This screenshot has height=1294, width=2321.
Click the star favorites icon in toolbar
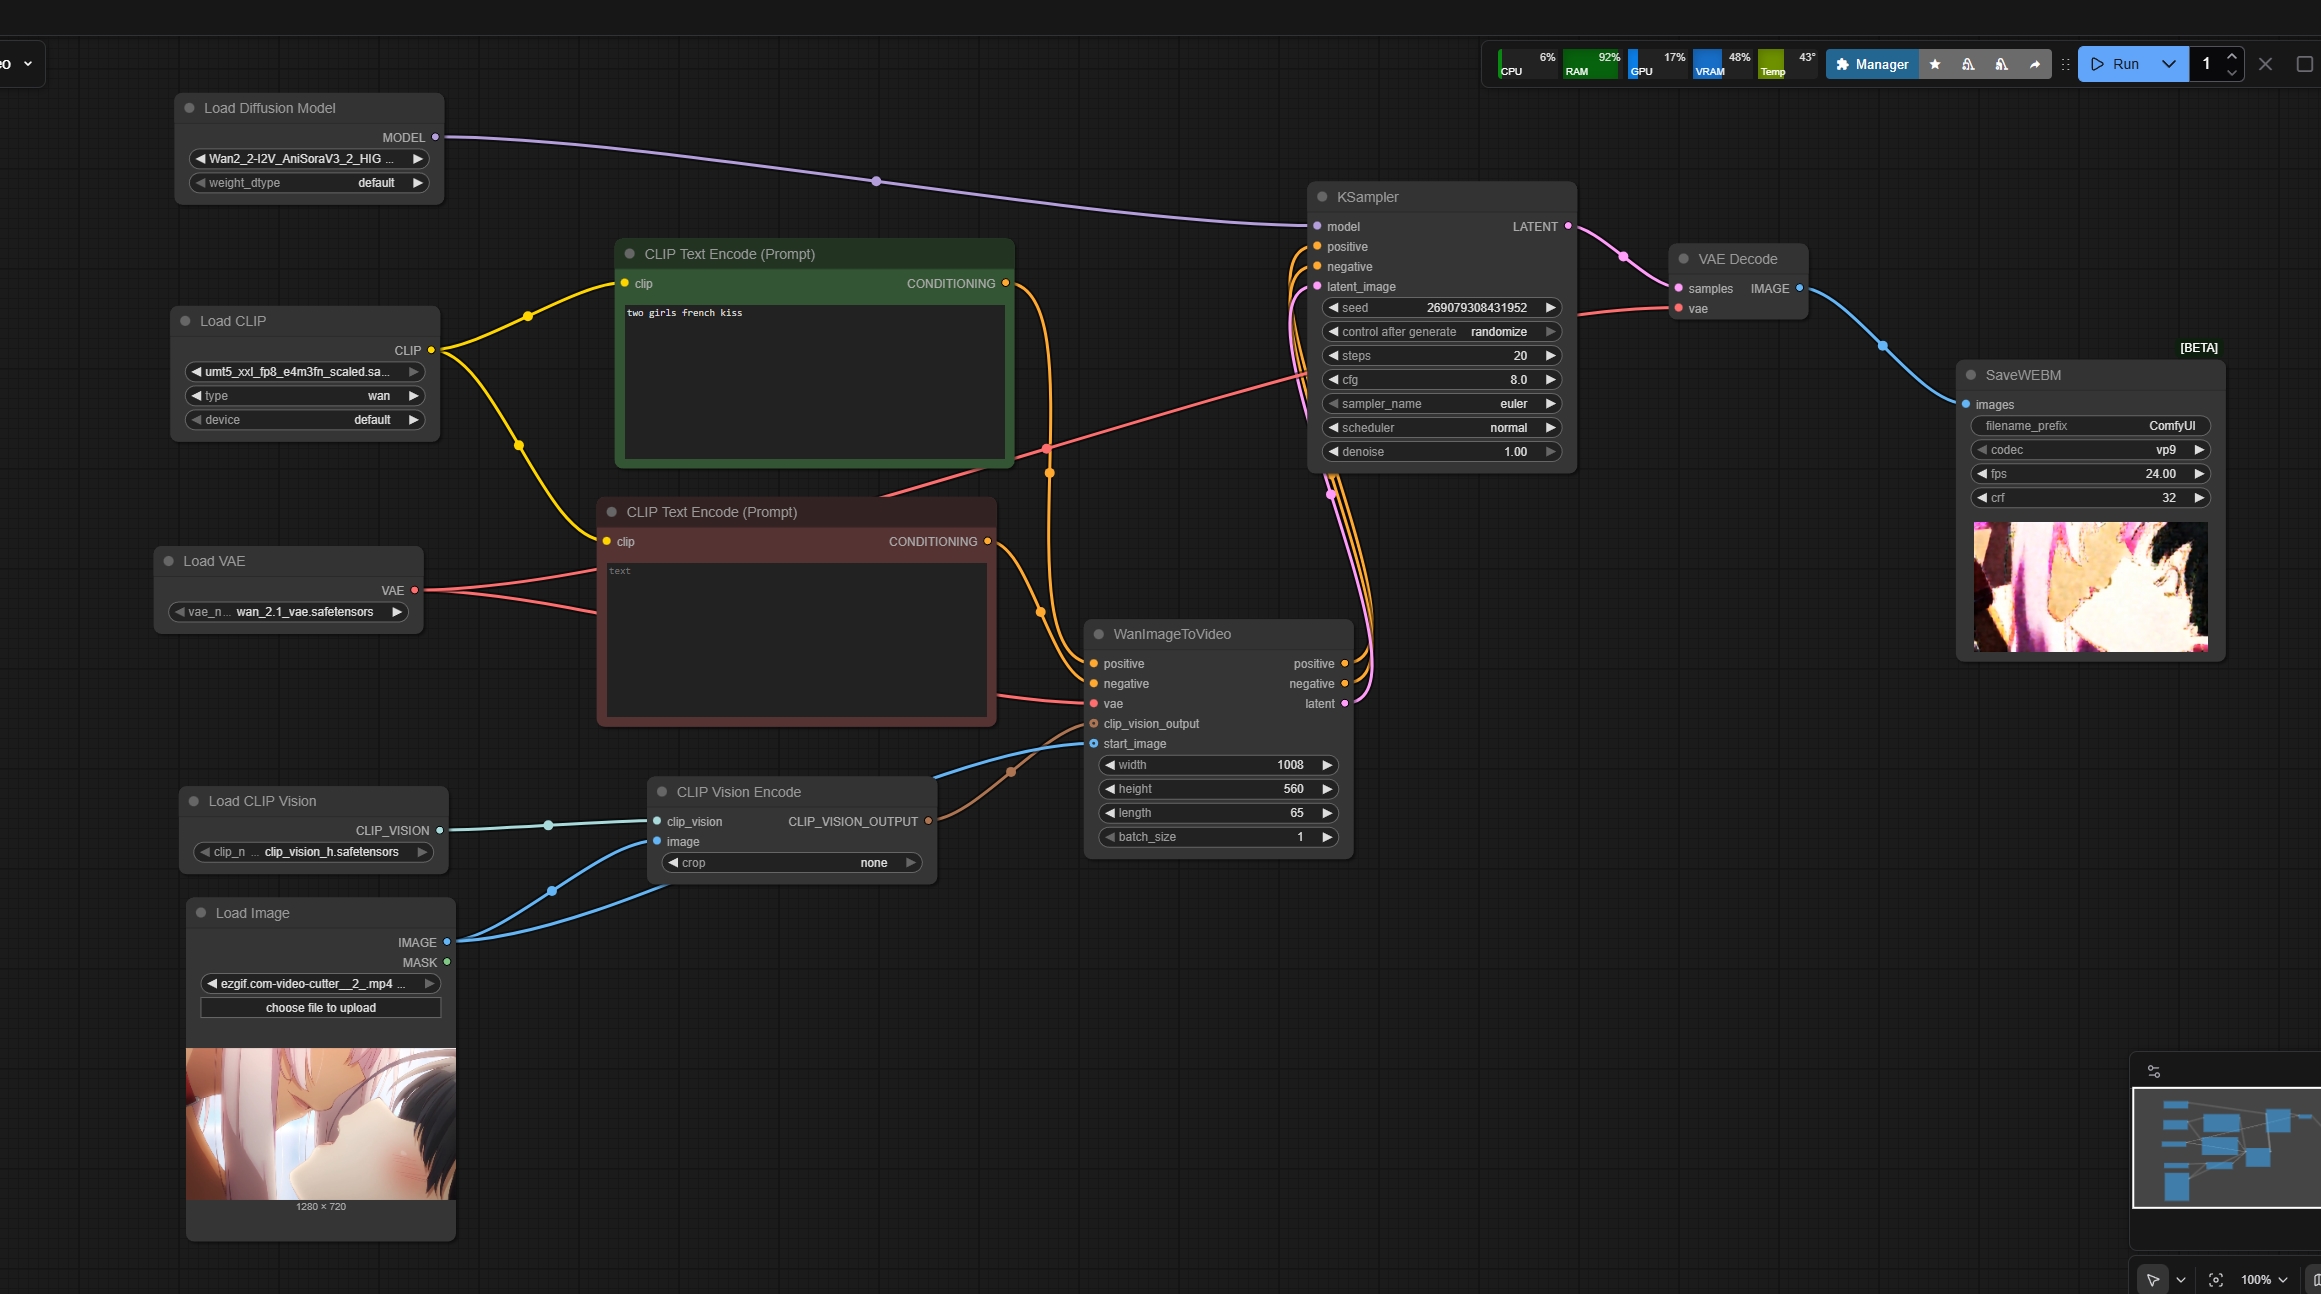click(x=1935, y=64)
